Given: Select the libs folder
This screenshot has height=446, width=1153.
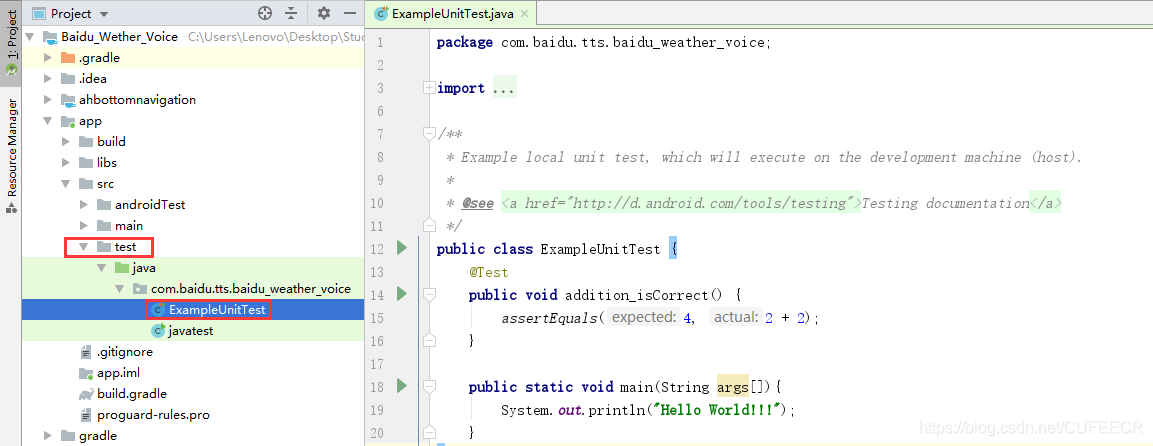Looking at the screenshot, I should click(x=107, y=162).
